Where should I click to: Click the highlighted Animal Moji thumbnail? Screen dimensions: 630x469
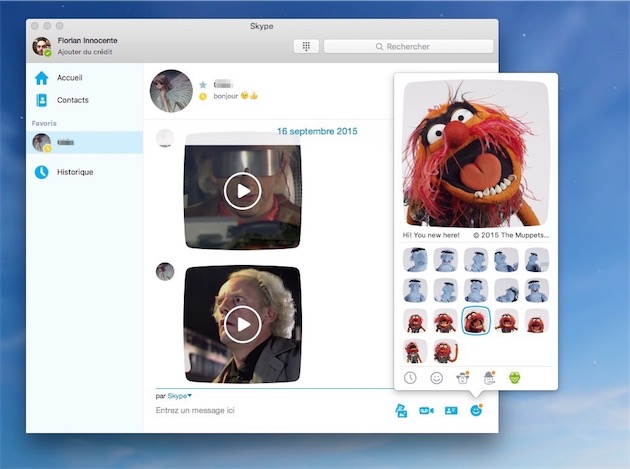pyautogui.click(x=476, y=320)
